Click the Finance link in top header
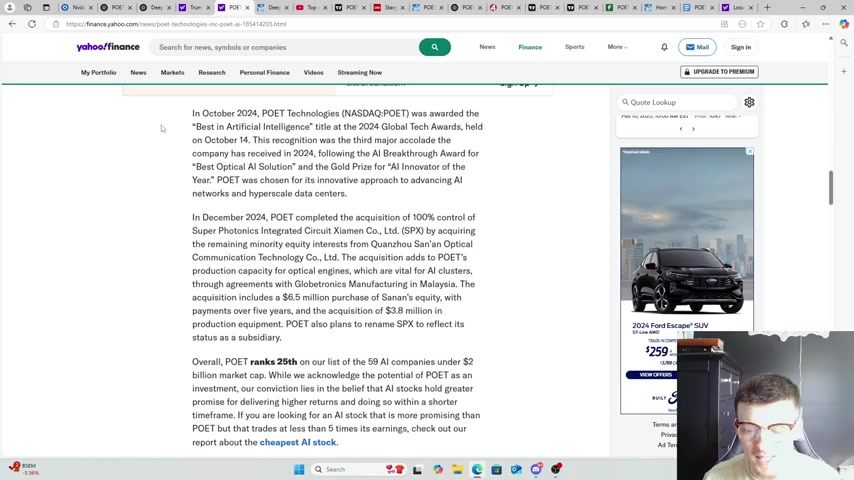The width and height of the screenshot is (854, 480). pyautogui.click(x=530, y=47)
